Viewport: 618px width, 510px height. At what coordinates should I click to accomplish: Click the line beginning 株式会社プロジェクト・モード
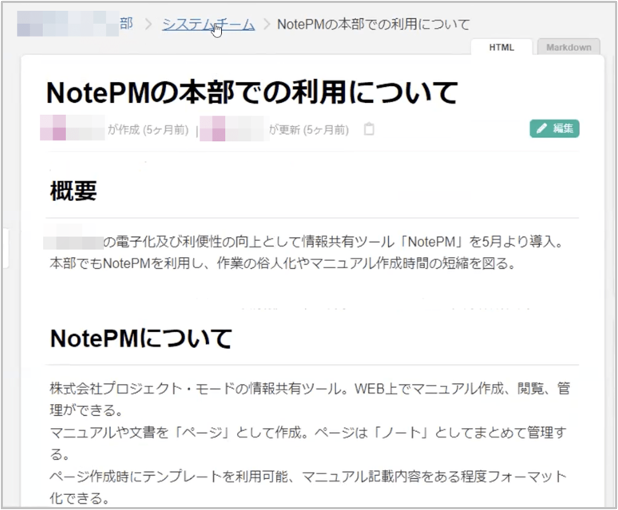point(310,389)
